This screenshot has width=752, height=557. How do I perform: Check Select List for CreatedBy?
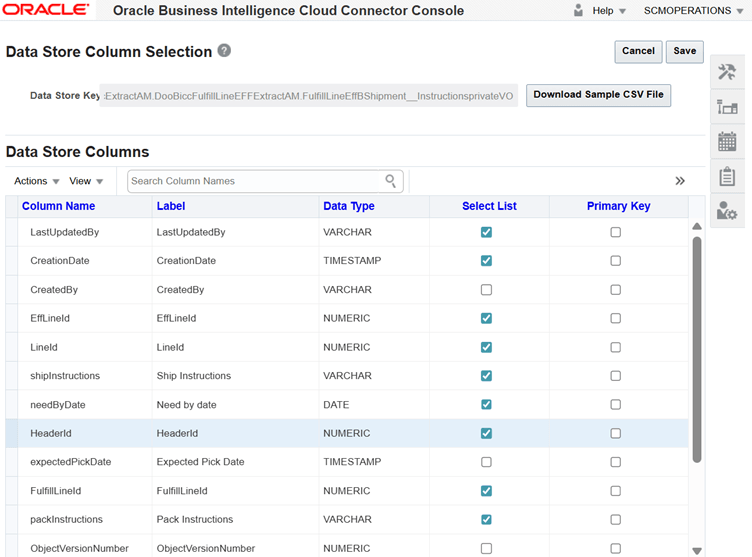[x=486, y=290]
